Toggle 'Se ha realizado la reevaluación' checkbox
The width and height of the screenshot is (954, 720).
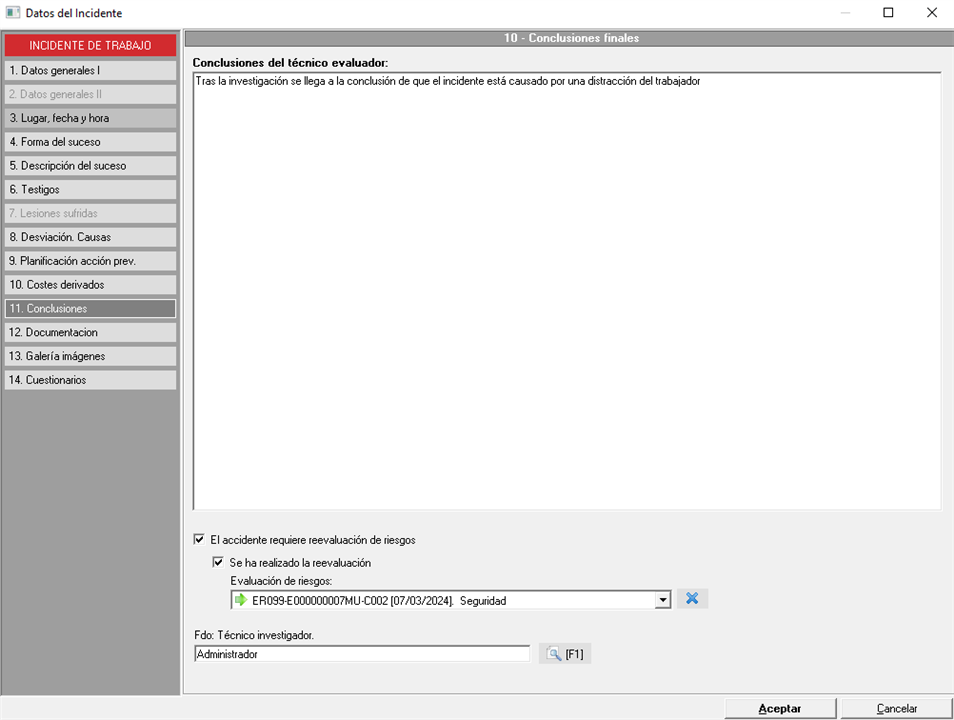[218, 563]
